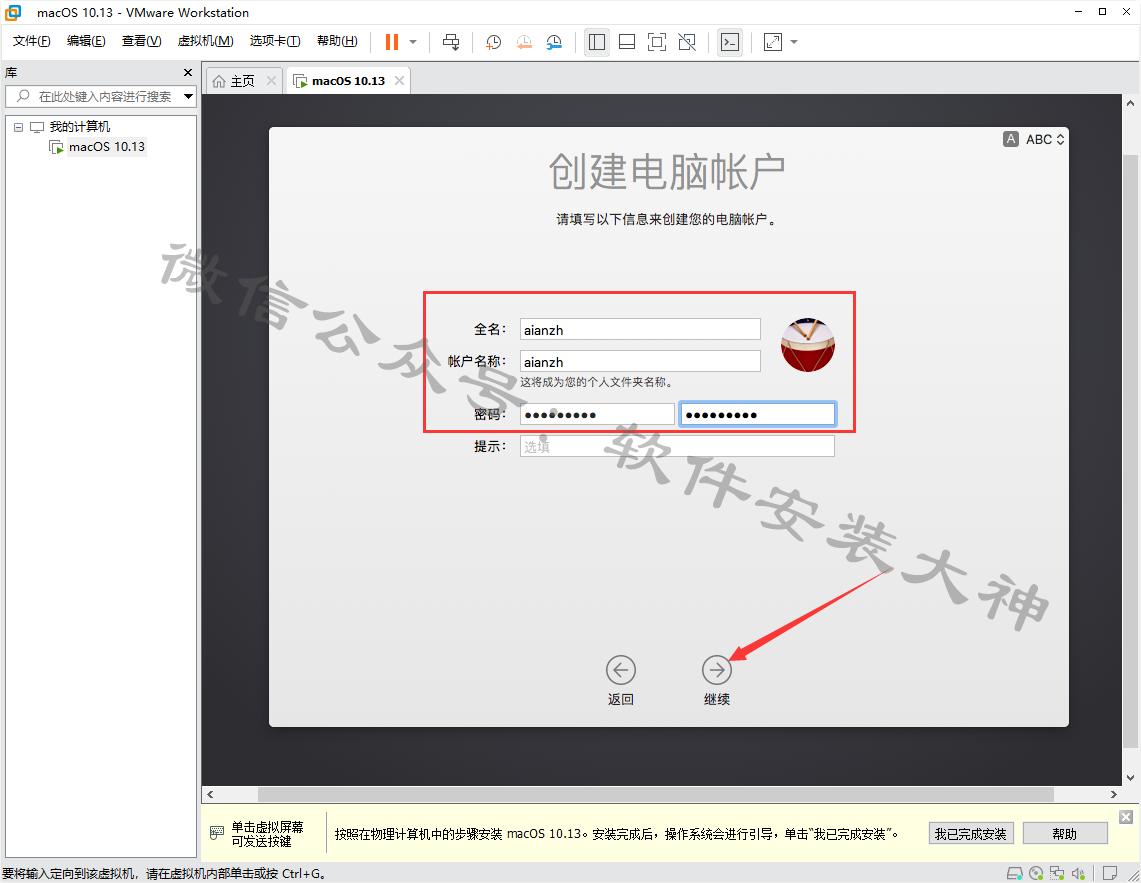This screenshot has height=883, width=1141.
Task: Click the hard disk status icon
Action: 1014,873
